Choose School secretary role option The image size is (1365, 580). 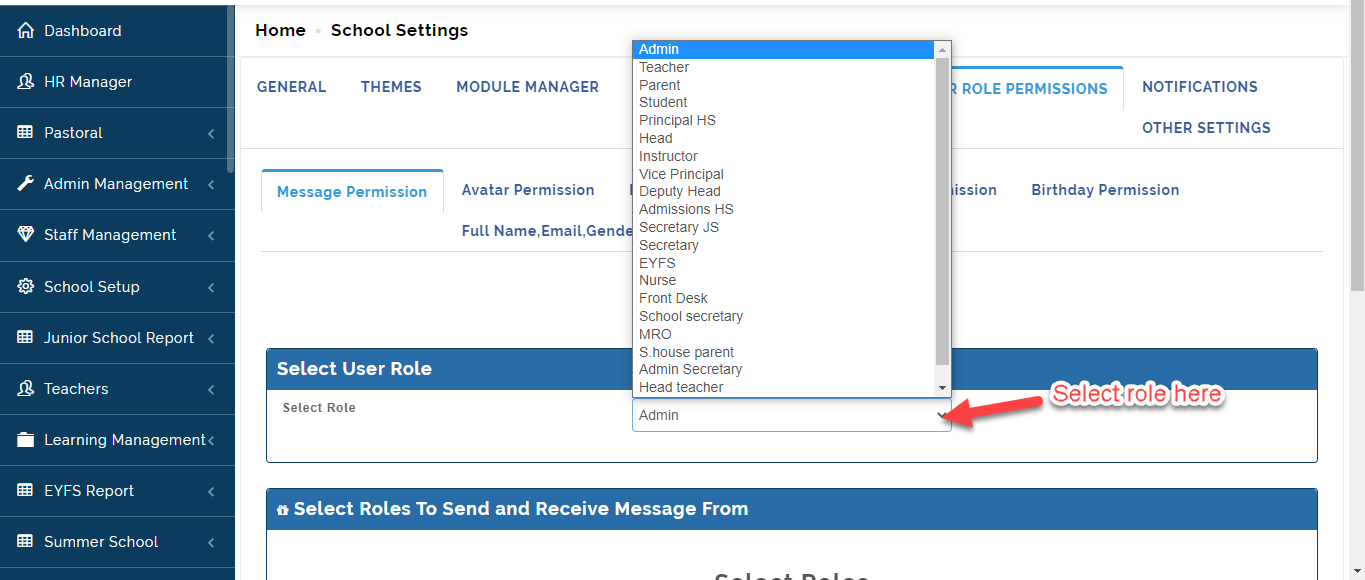click(783, 316)
